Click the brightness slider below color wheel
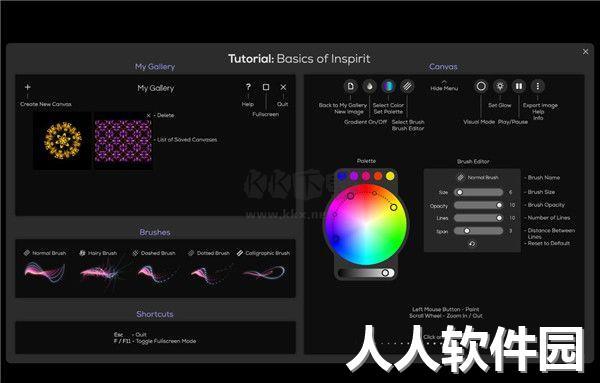Image resolution: width=600 pixels, height=383 pixels. pyautogui.click(x=366, y=273)
